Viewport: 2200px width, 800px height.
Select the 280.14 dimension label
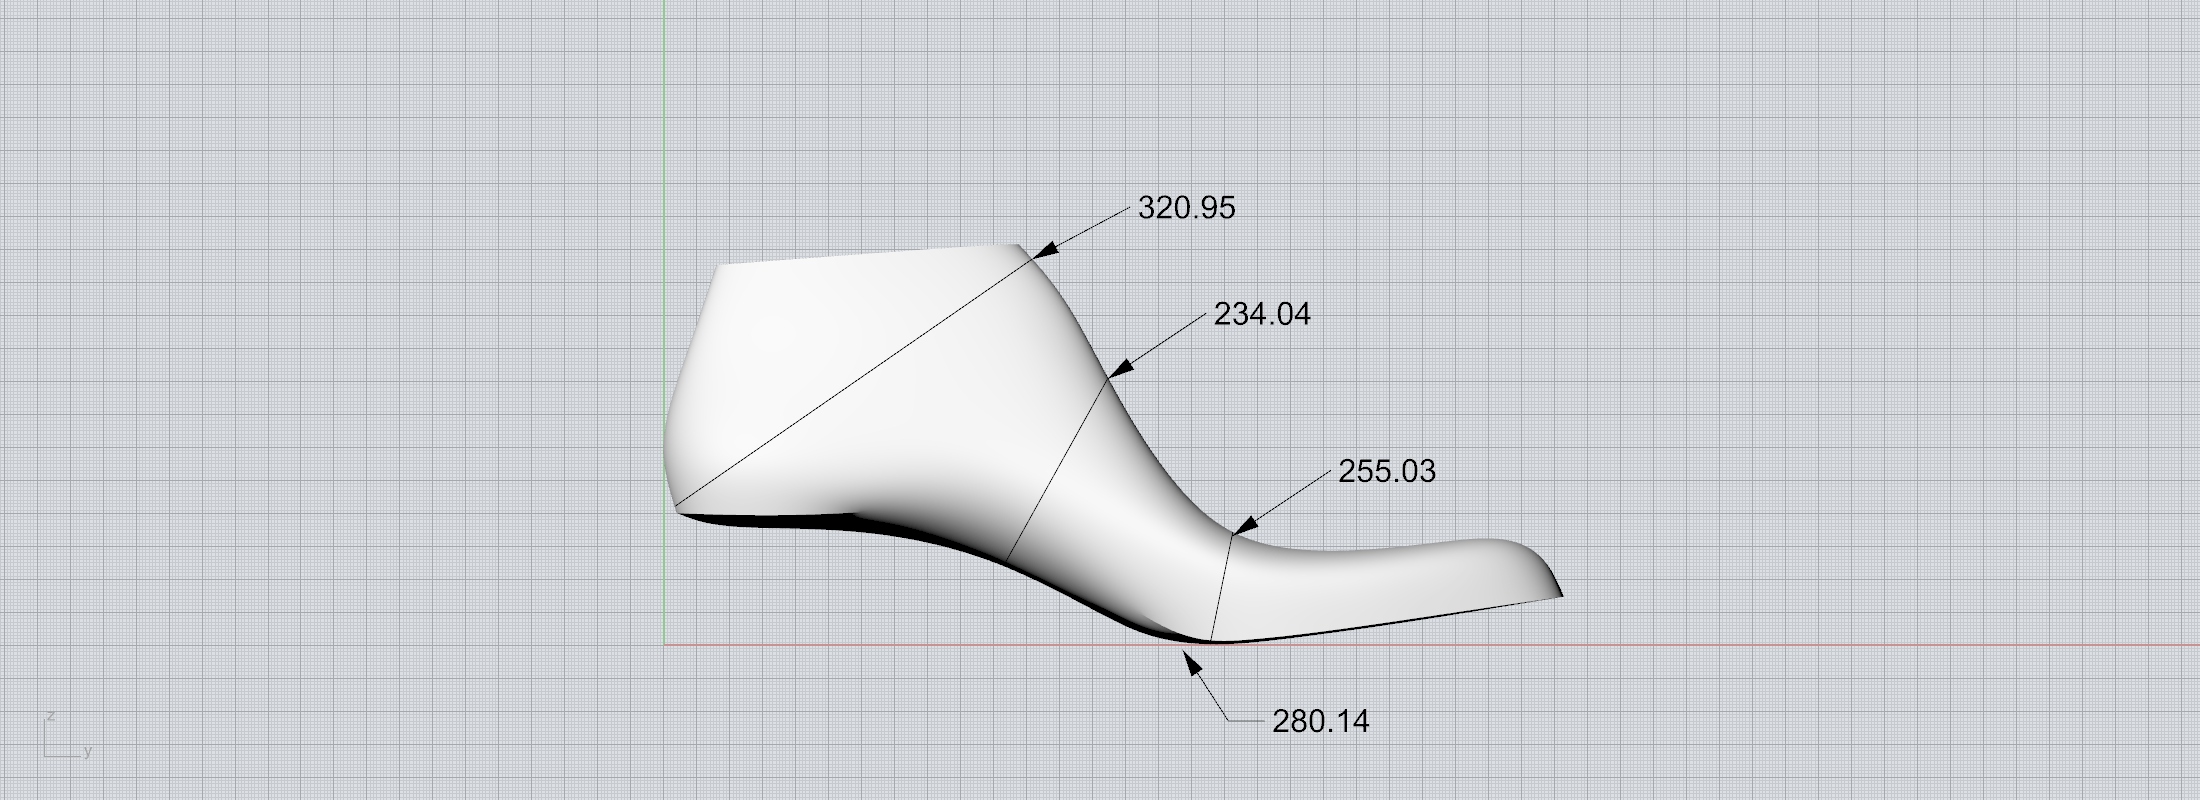pos(1320,721)
